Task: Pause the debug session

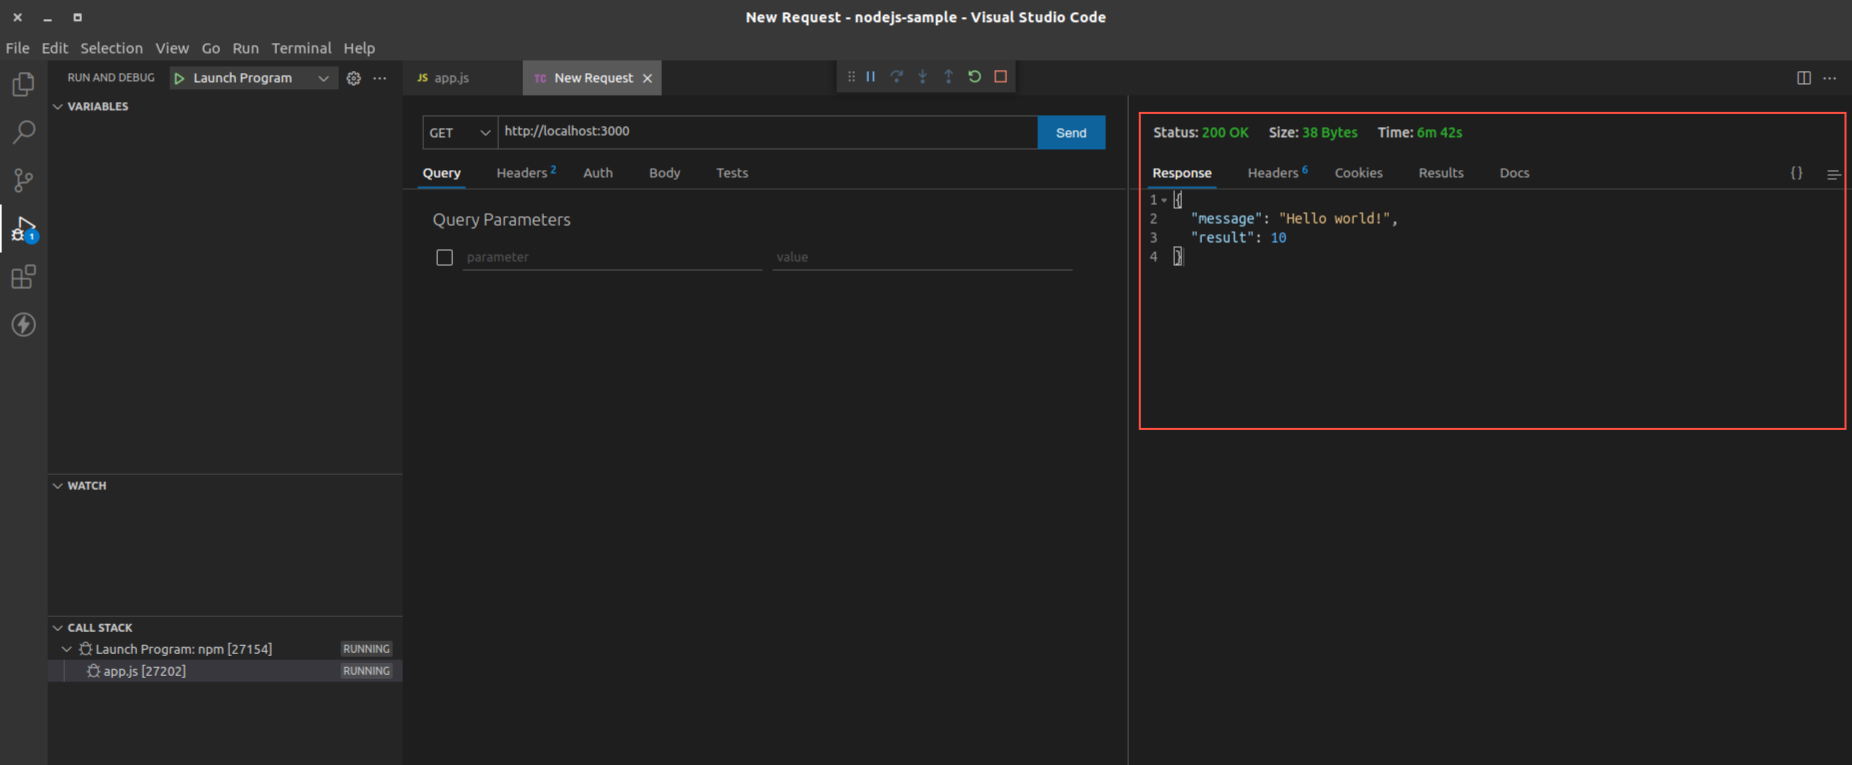Action: [x=871, y=77]
